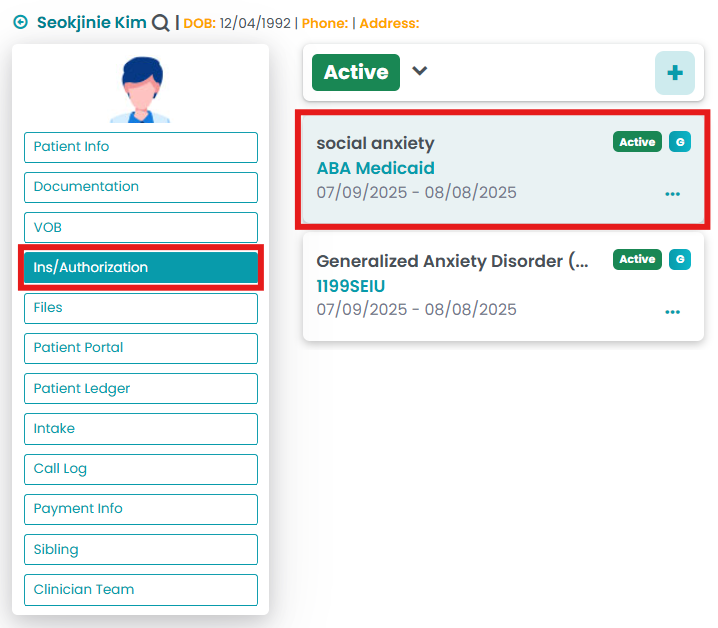Screen dimensions: 718x628
Task: Select the Ins/Authorization menu item
Action: pyautogui.click(x=141, y=268)
